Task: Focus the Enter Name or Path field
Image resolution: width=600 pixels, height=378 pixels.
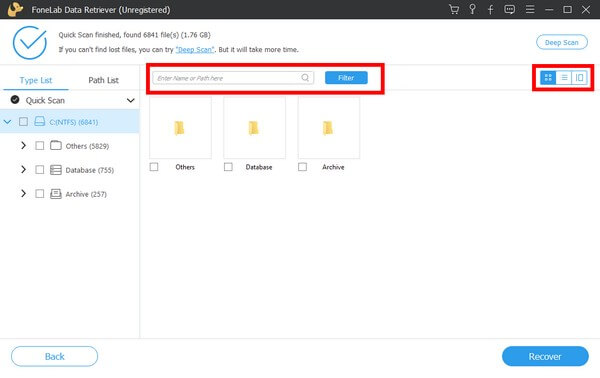Action: coord(233,78)
